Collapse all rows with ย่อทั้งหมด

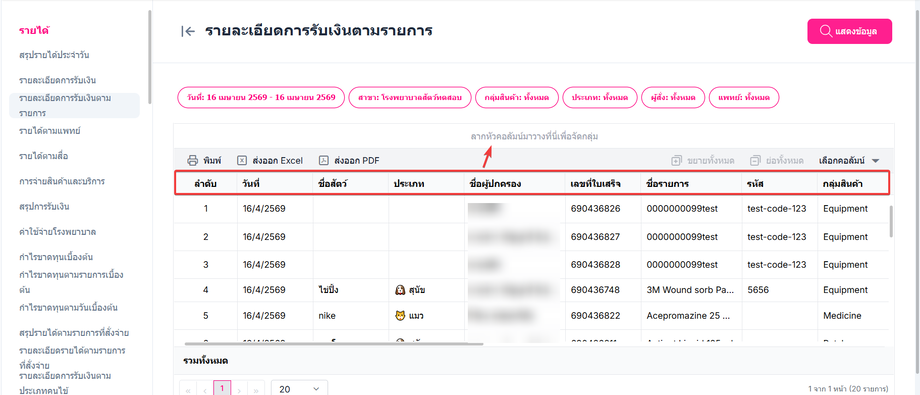coord(777,160)
